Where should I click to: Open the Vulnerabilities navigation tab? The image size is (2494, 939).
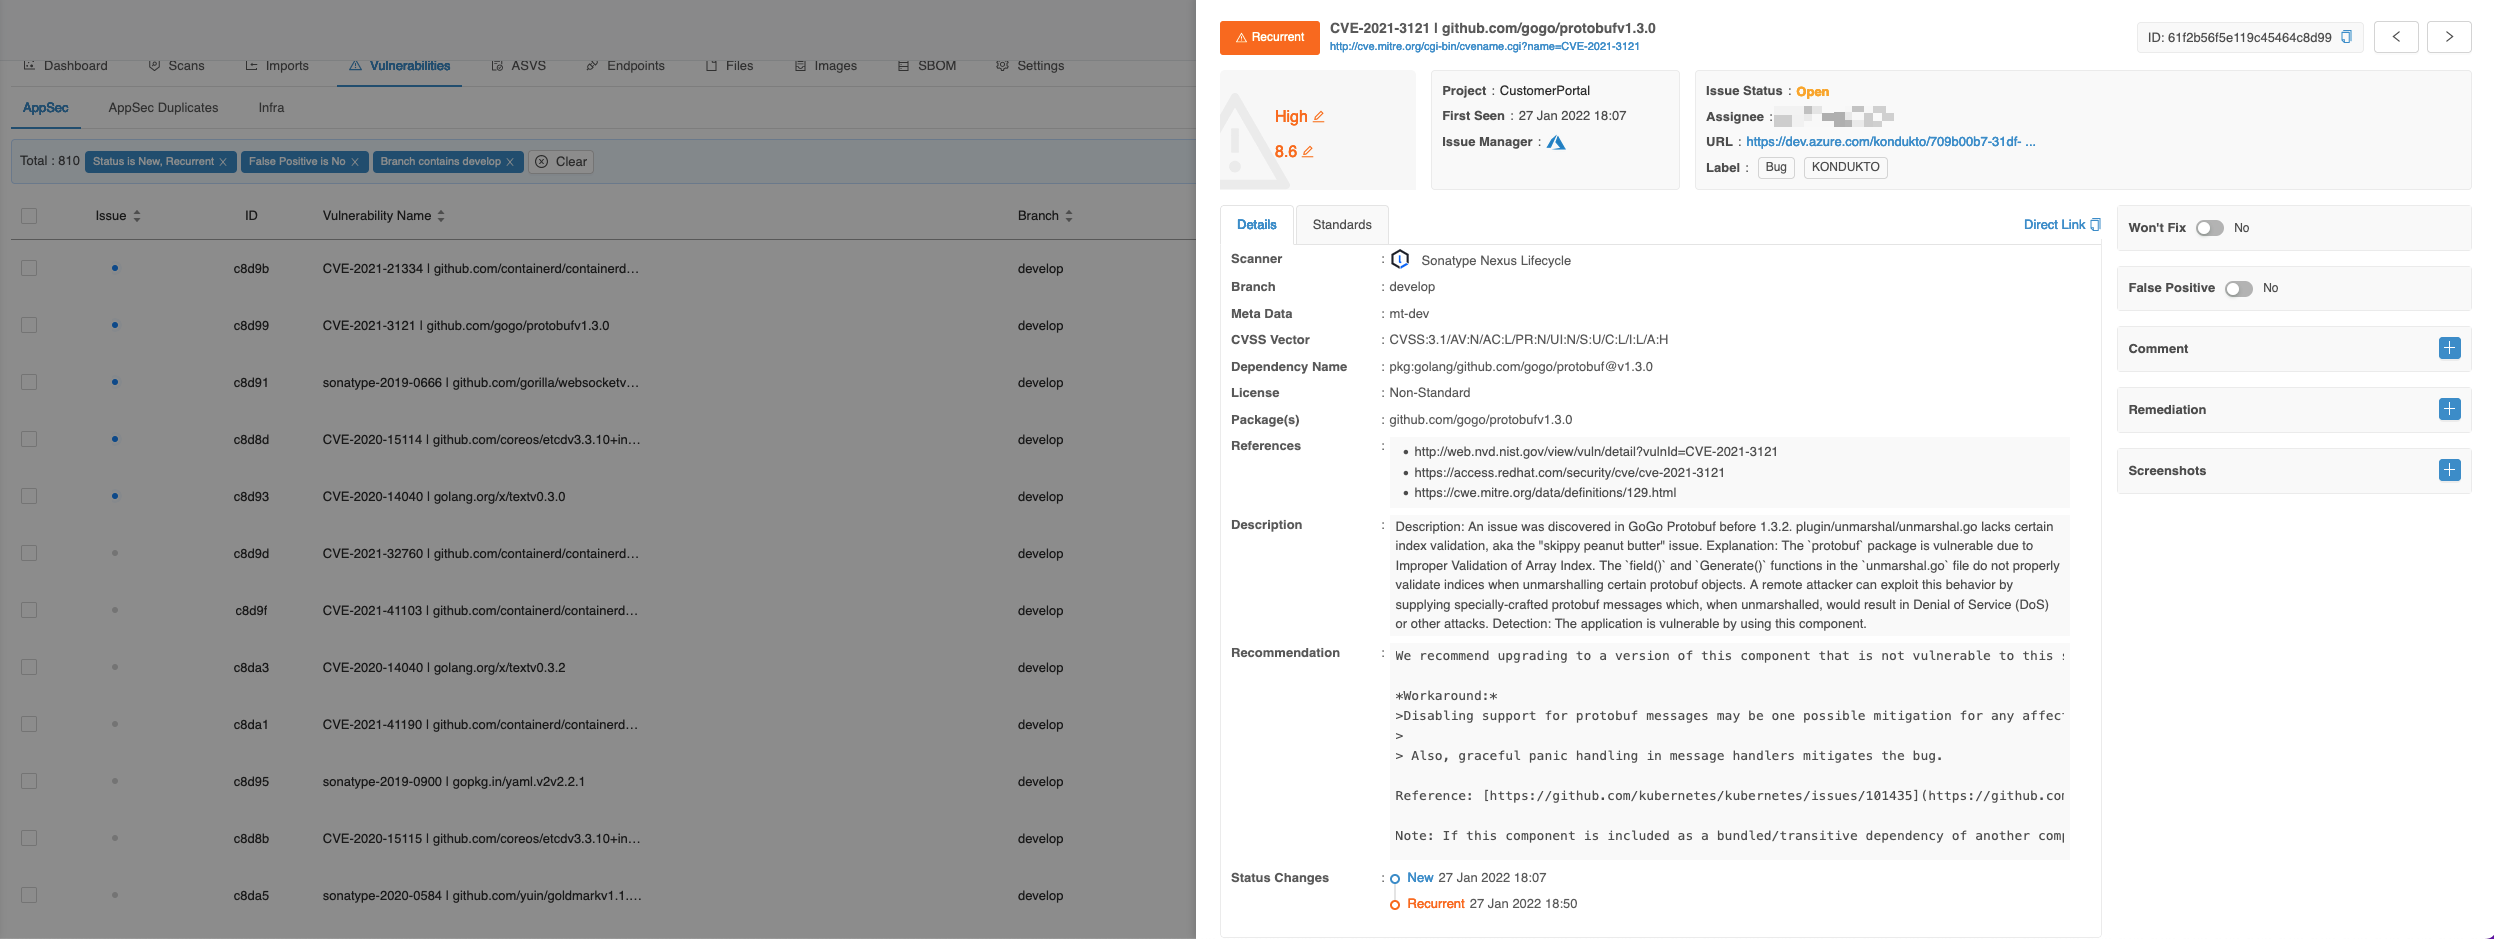400,66
